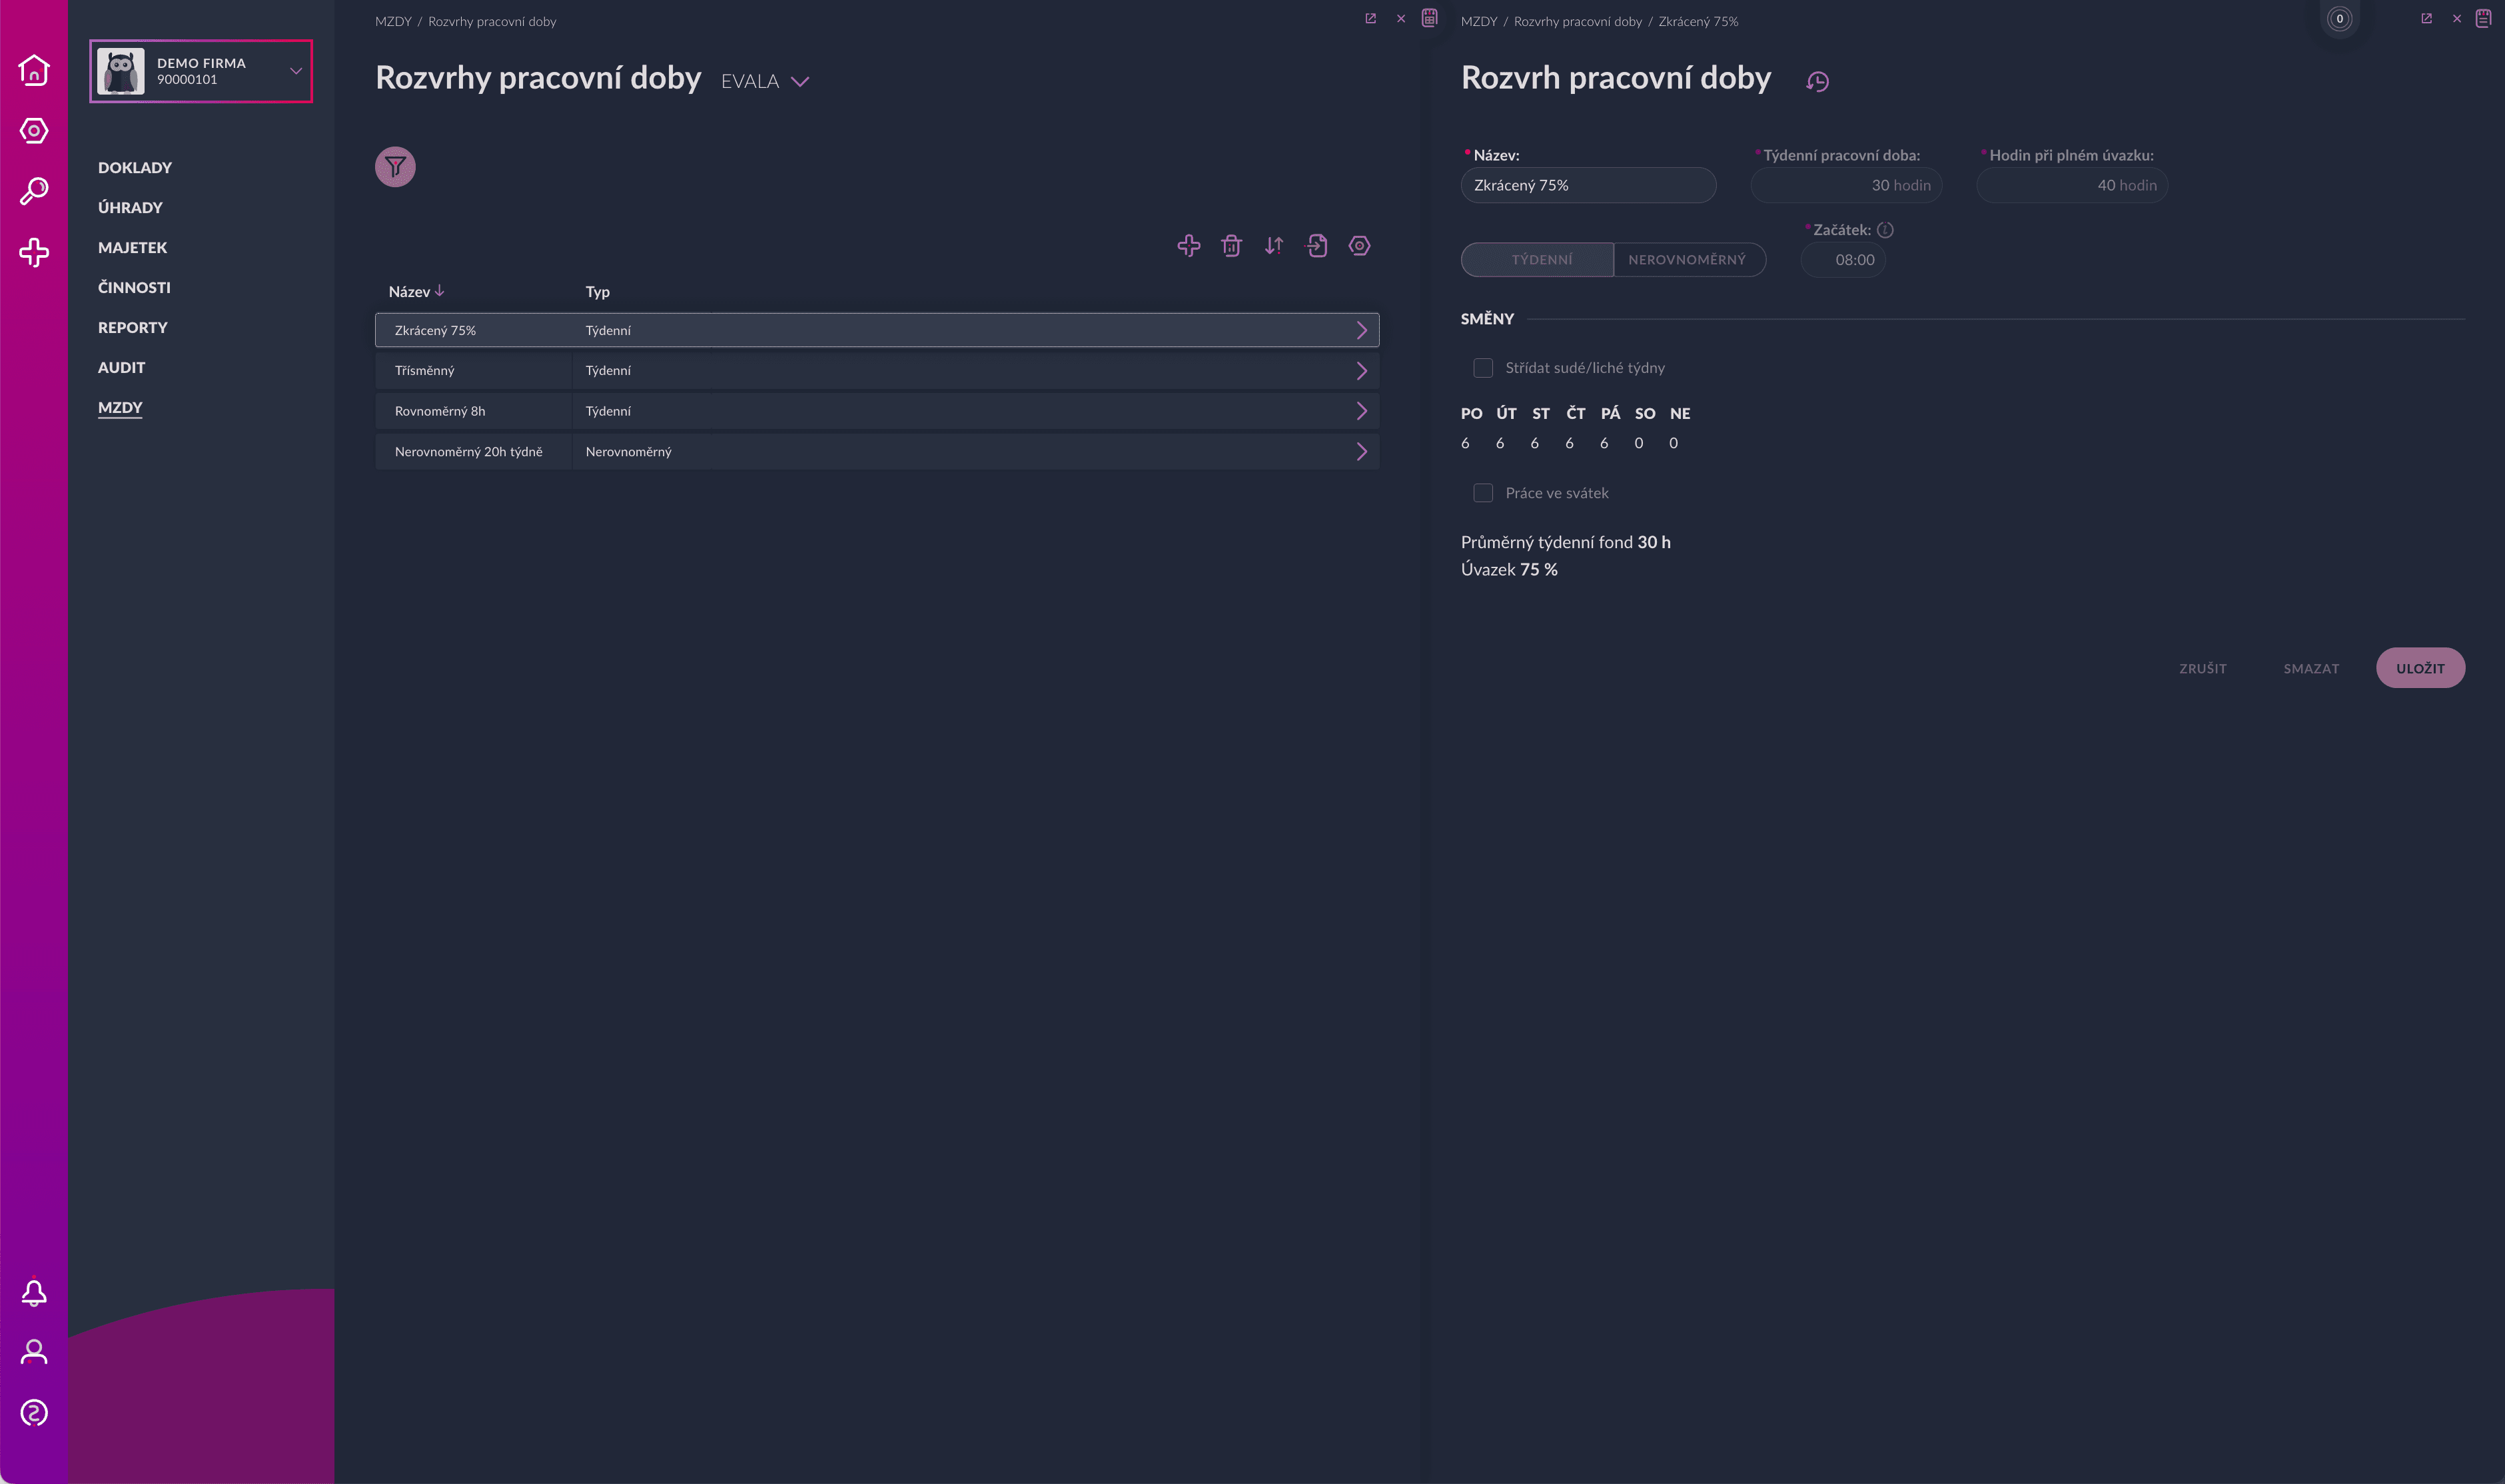2505x1484 pixels.
Task: Click the trash delete icon above the list
Action: [1231, 245]
